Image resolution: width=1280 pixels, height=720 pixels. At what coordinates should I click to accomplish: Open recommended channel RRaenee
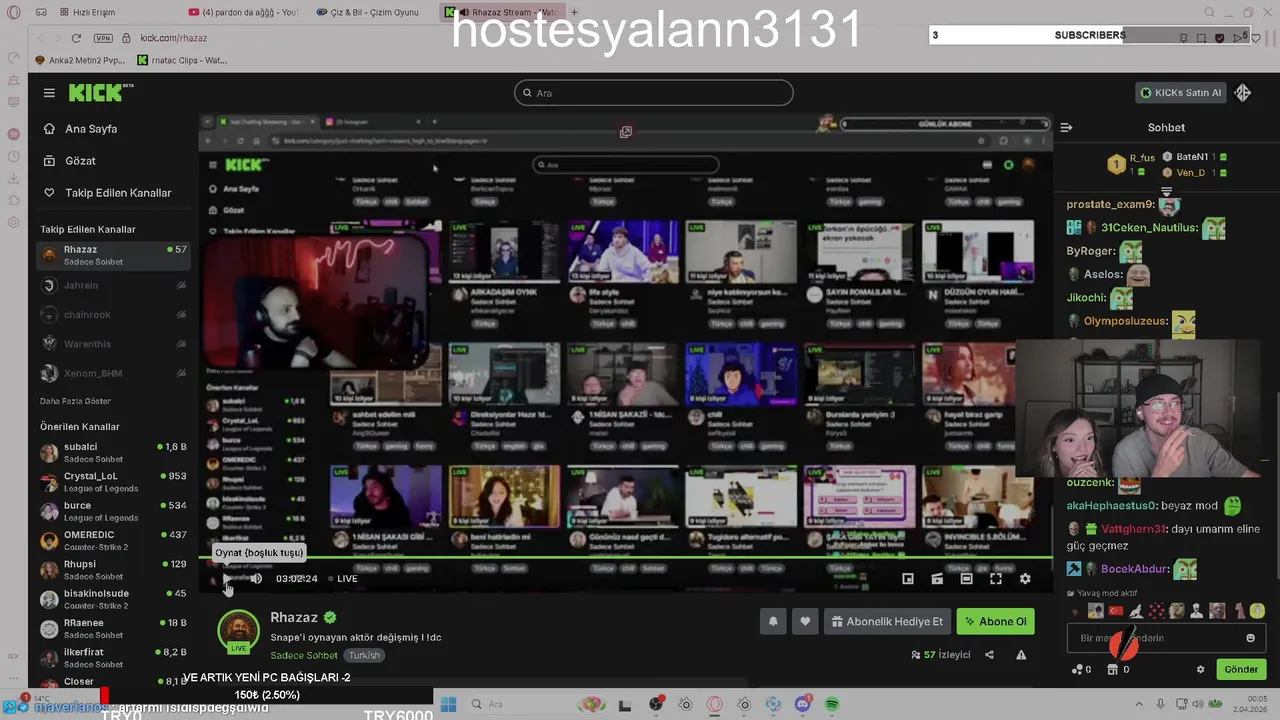(x=113, y=628)
